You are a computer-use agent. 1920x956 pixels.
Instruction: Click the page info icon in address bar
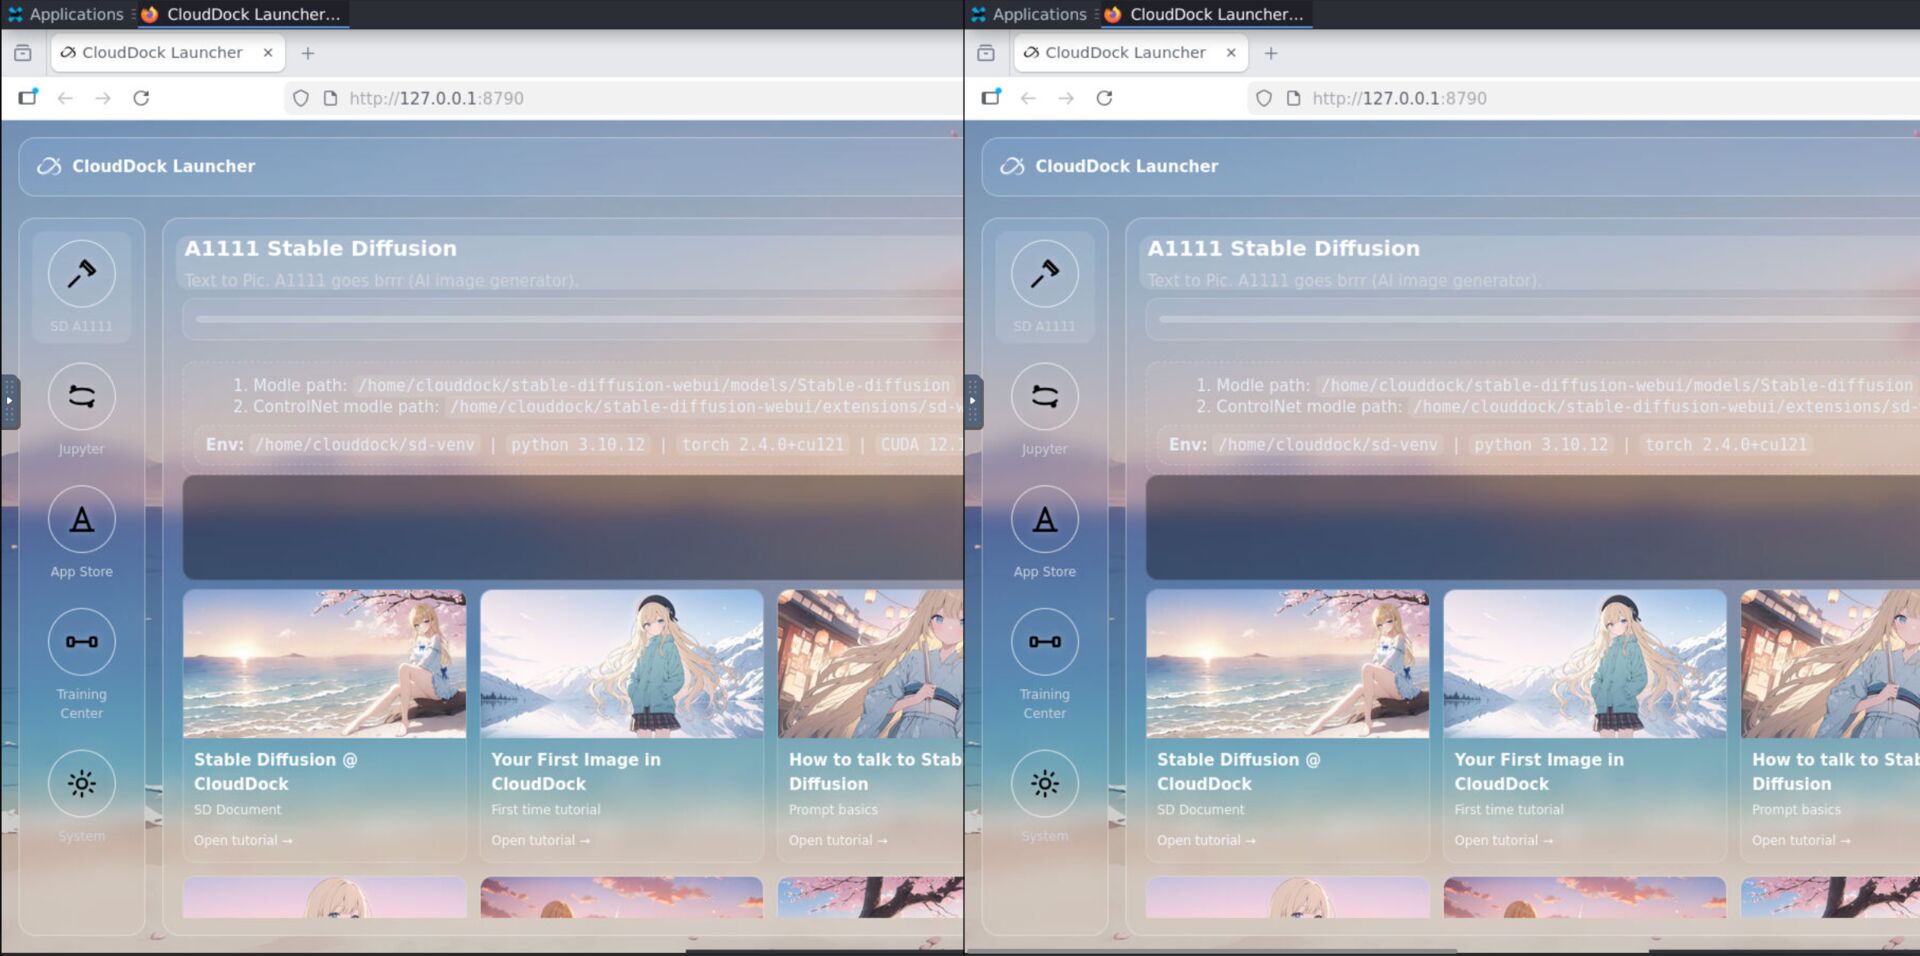click(331, 98)
